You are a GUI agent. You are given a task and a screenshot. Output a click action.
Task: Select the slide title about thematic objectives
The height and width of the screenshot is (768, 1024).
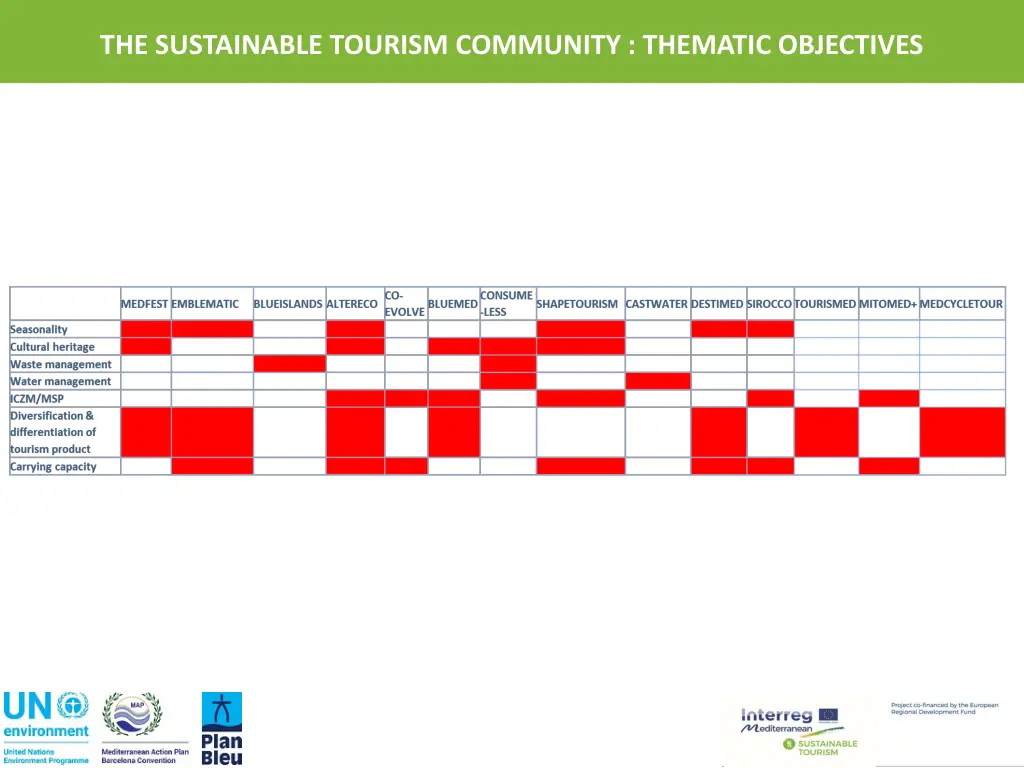coord(511,44)
